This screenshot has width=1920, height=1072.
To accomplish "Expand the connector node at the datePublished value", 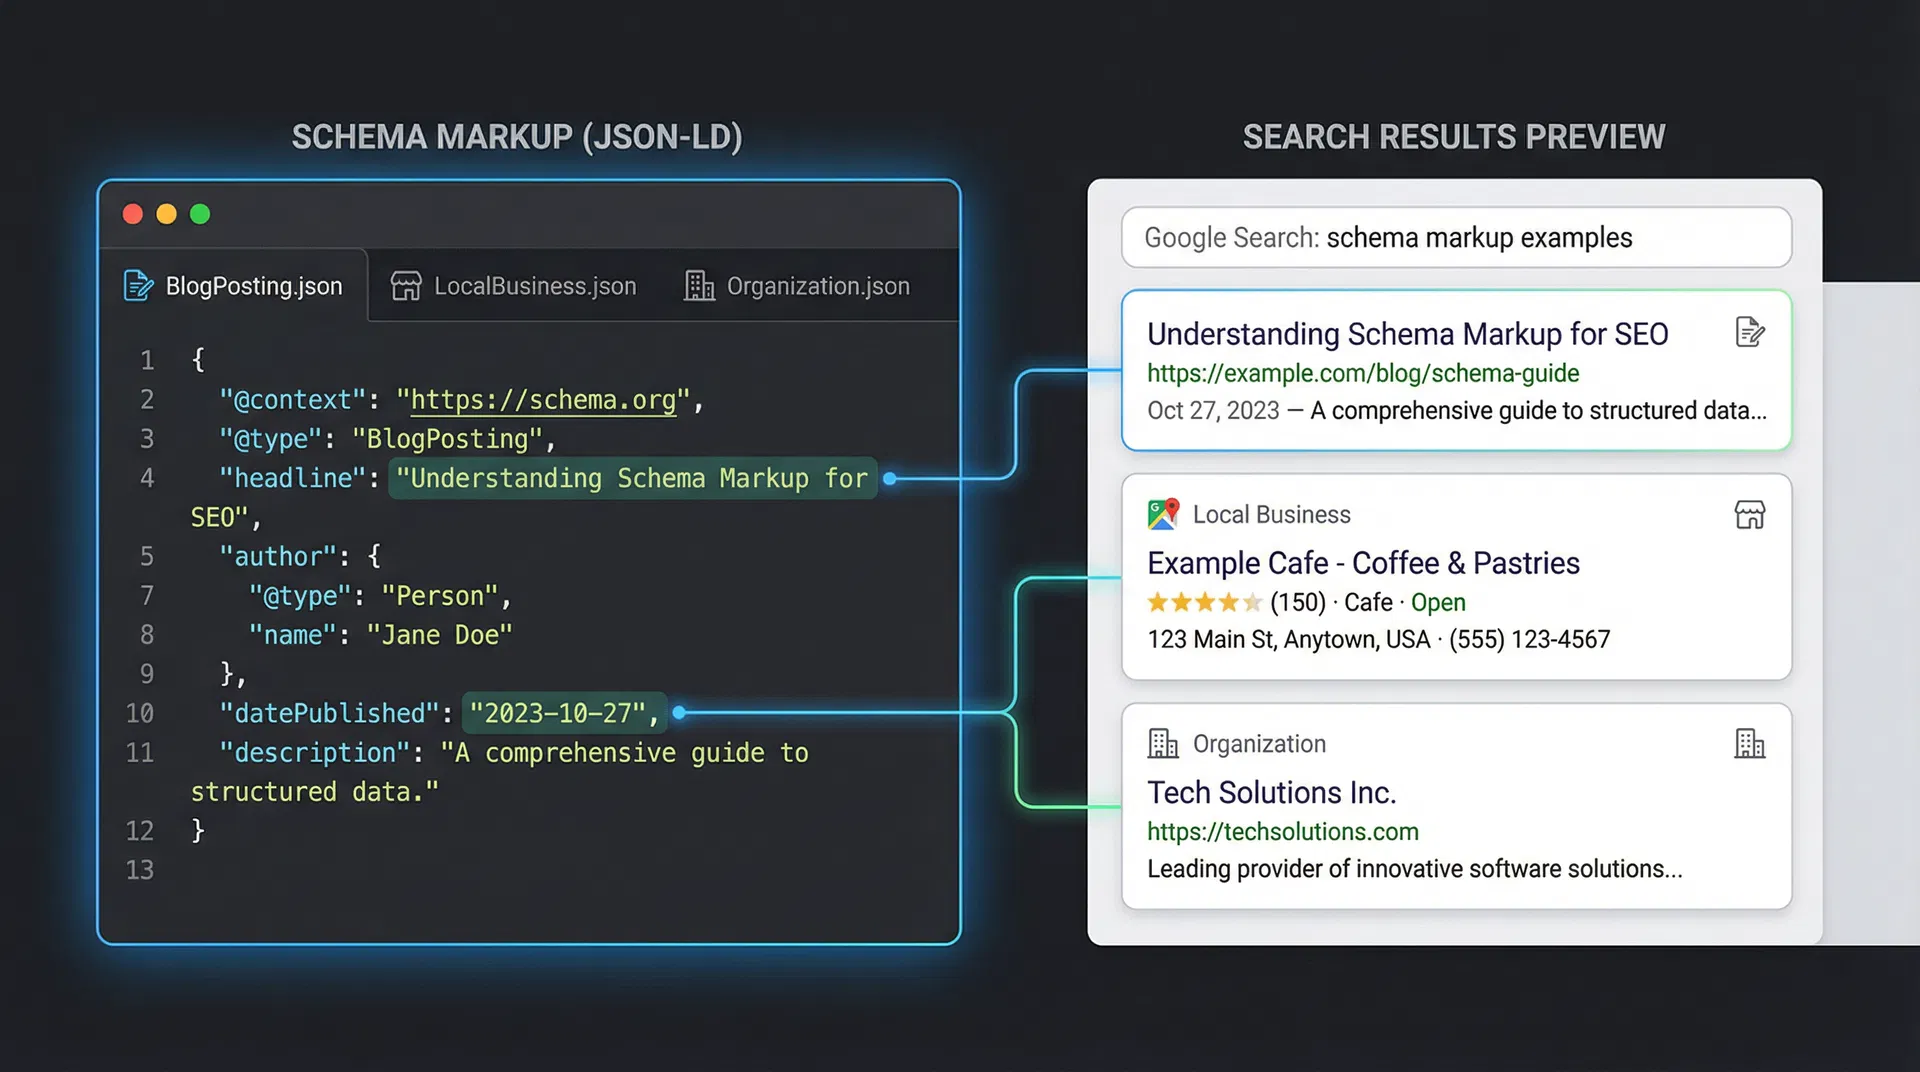I will pyautogui.click(x=679, y=713).
